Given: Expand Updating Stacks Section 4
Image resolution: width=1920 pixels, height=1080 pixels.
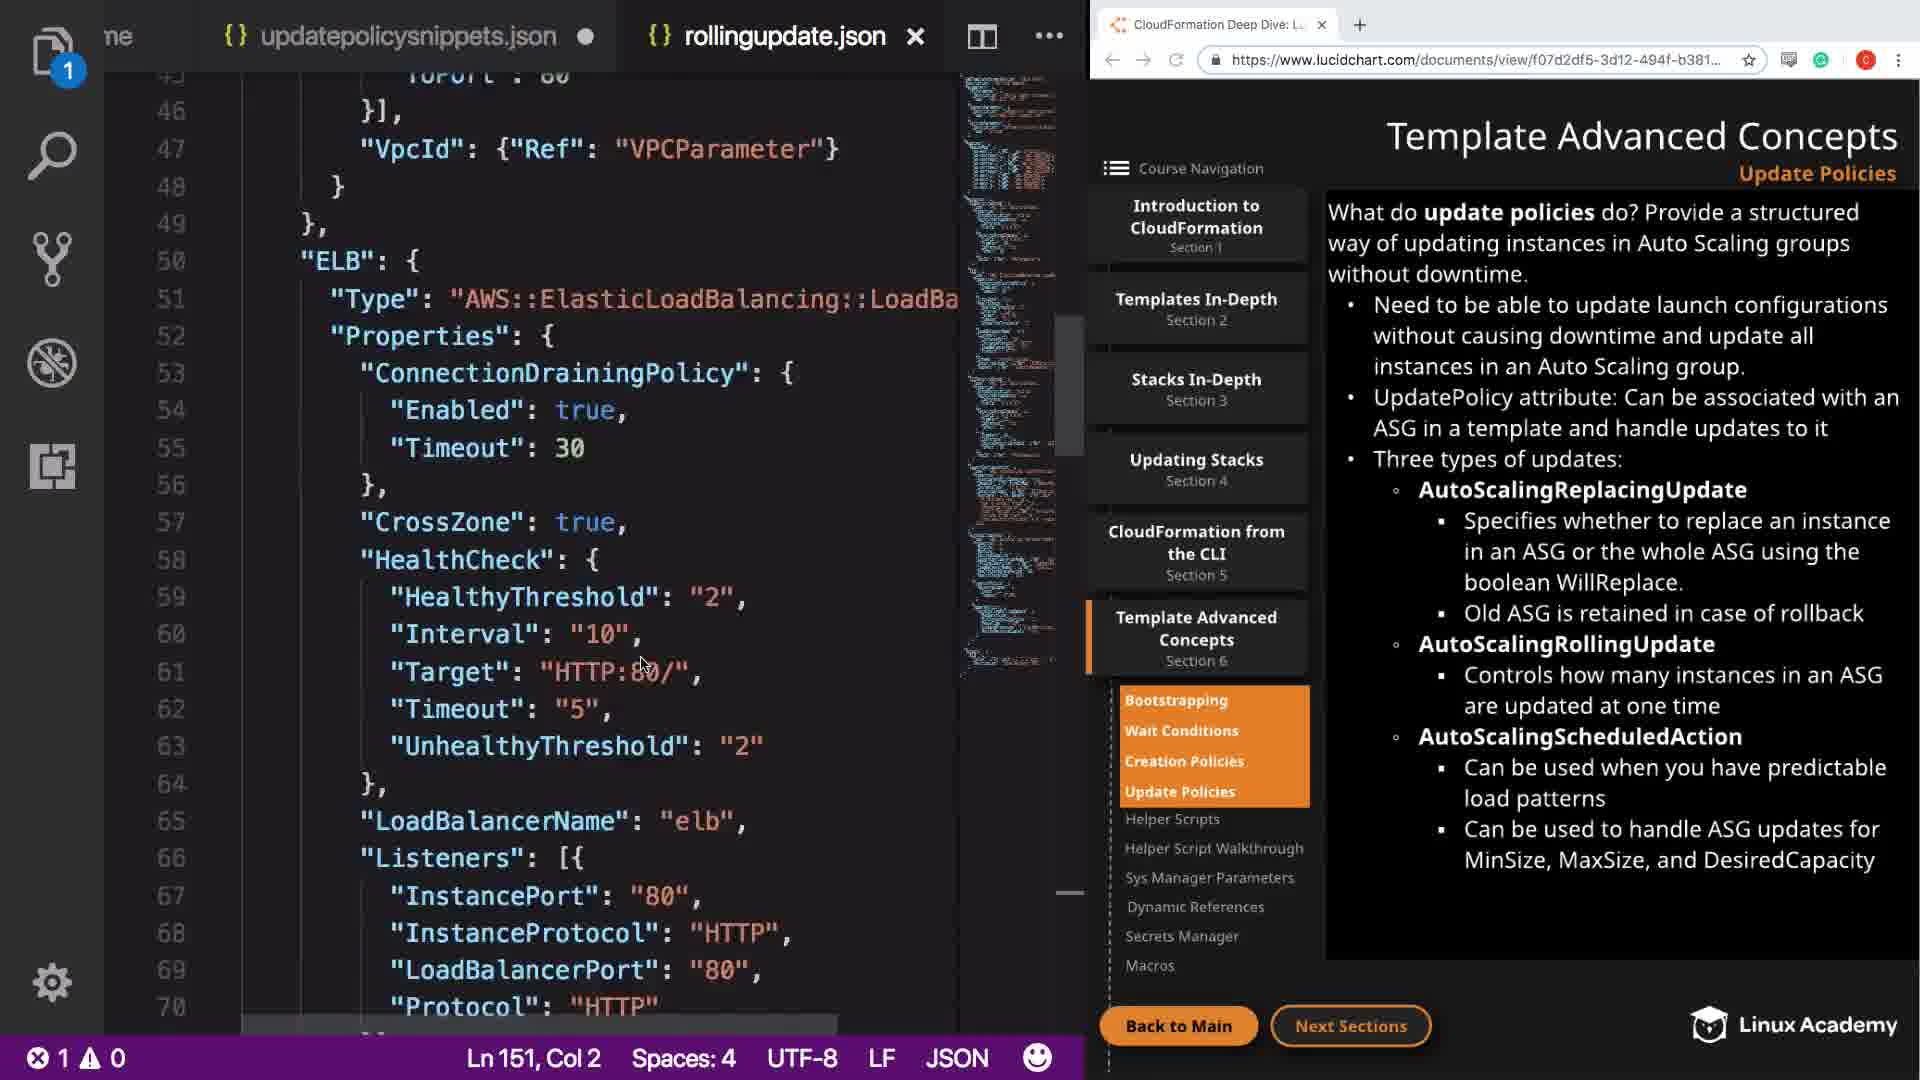Looking at the screenshot, I should tap(1196, 469).
